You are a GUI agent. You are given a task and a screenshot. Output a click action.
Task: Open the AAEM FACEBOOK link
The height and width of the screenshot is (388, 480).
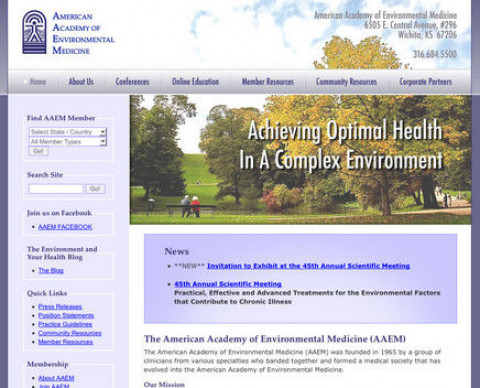(65, 227)
